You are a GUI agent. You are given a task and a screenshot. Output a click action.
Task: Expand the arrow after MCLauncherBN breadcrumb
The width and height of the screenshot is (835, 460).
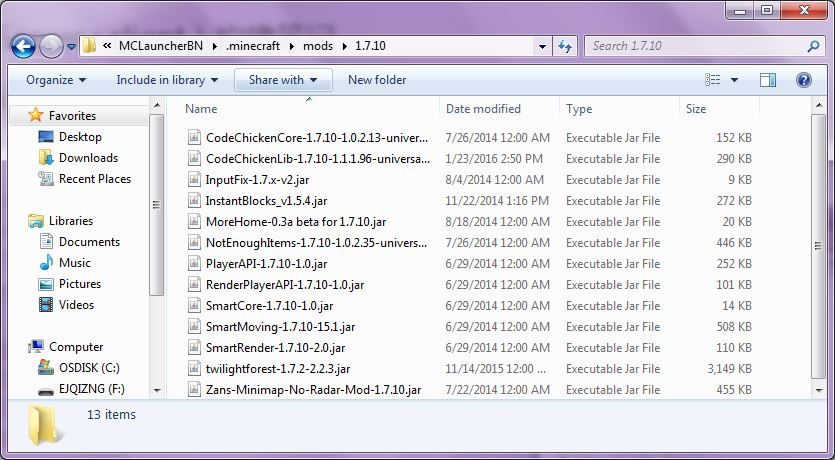tap(215, 46)
